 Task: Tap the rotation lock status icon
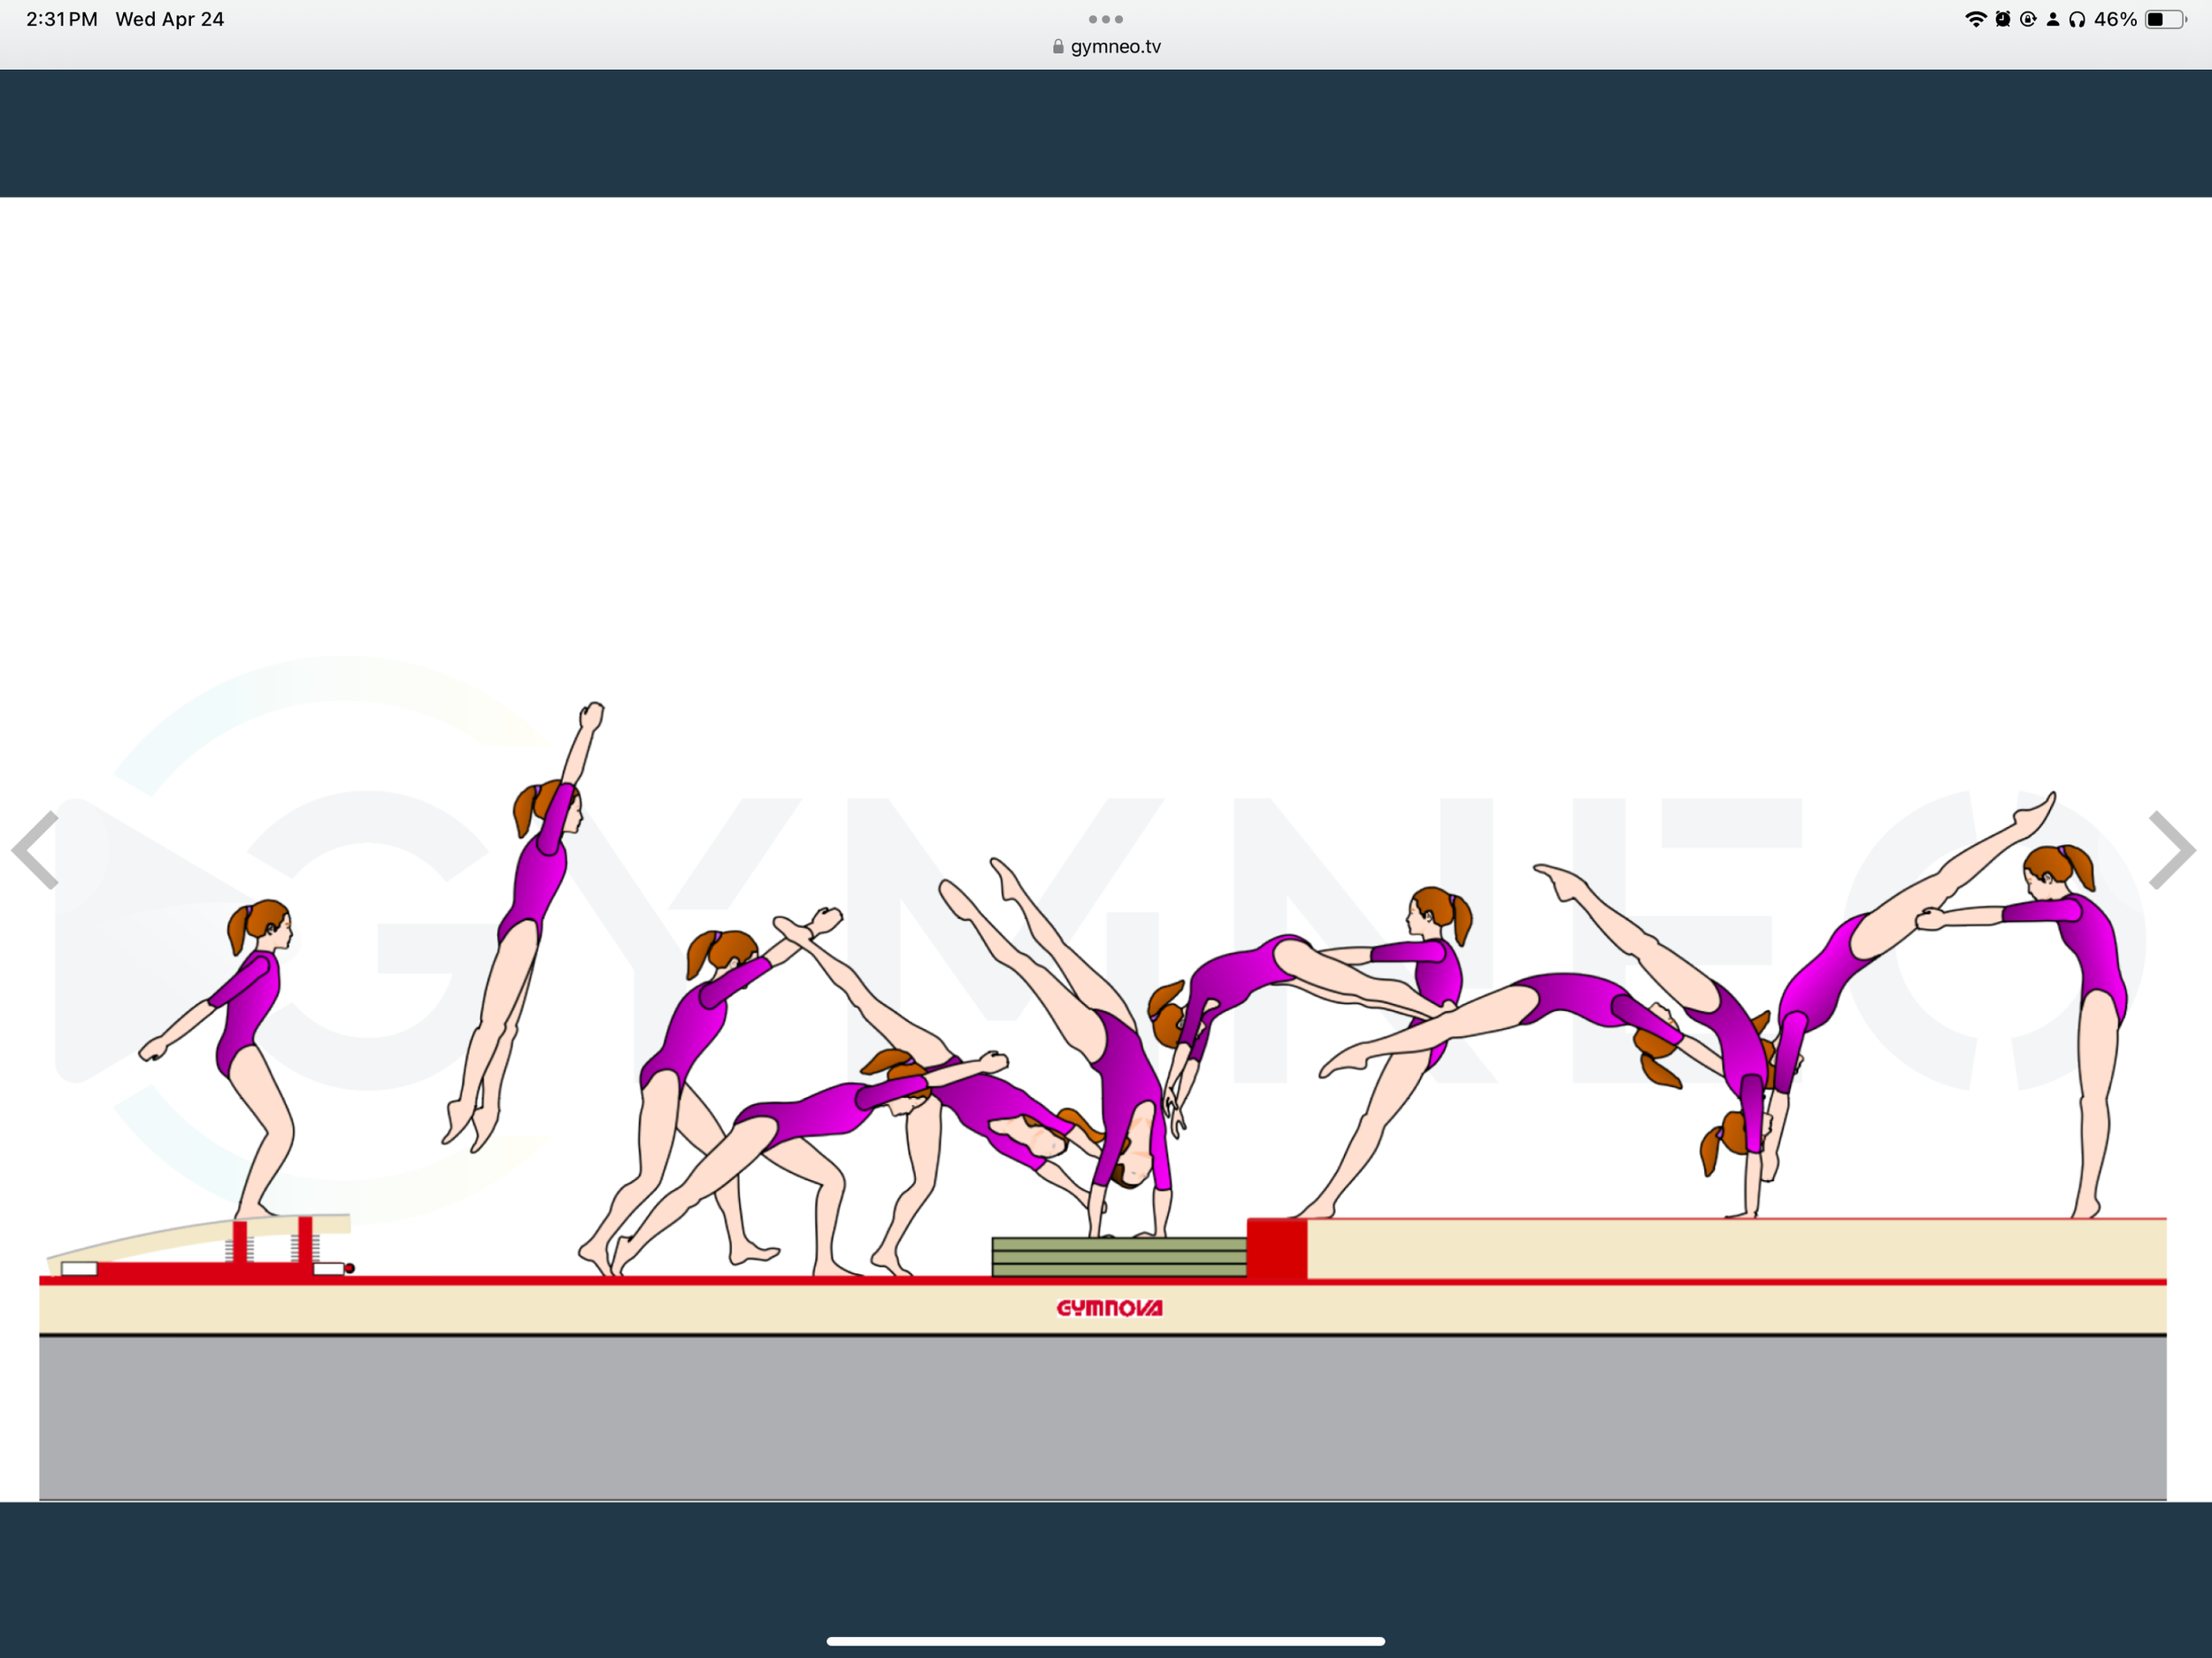tap(2028, 19)
